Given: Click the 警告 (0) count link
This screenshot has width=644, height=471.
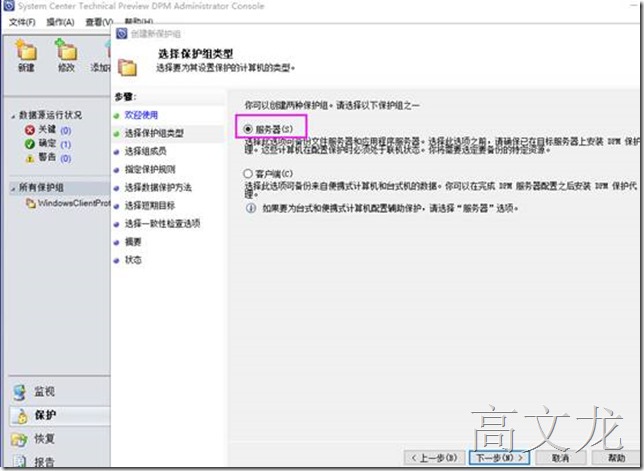Looking at the screenshot, I should [66, 159].
